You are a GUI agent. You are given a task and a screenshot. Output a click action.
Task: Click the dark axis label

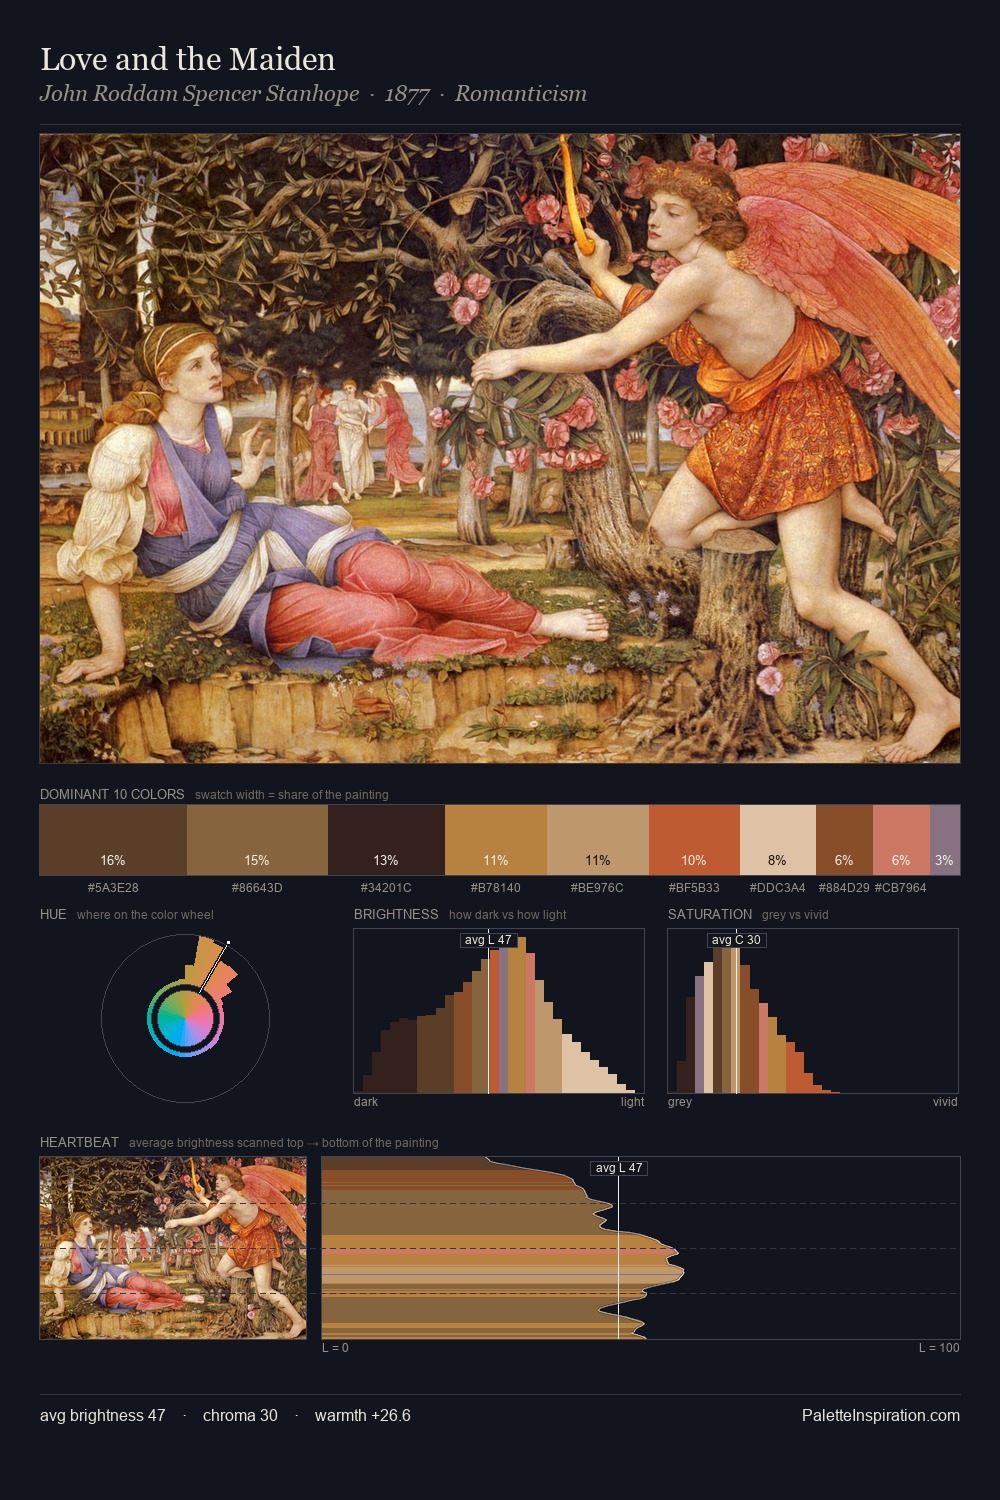coord(366,1102)
